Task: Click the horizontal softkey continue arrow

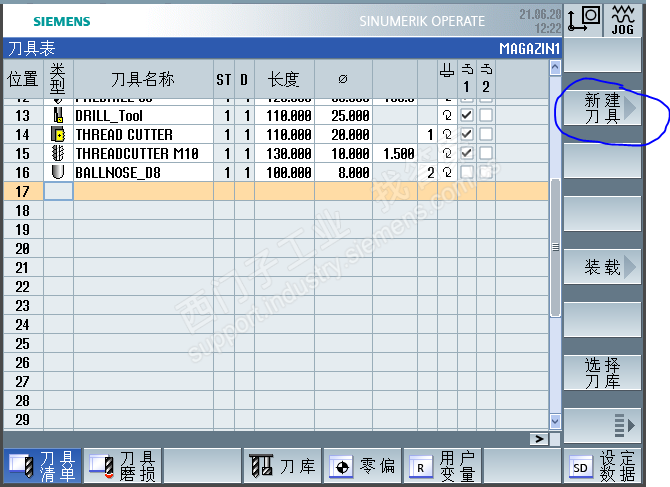Action: point(539,439)
